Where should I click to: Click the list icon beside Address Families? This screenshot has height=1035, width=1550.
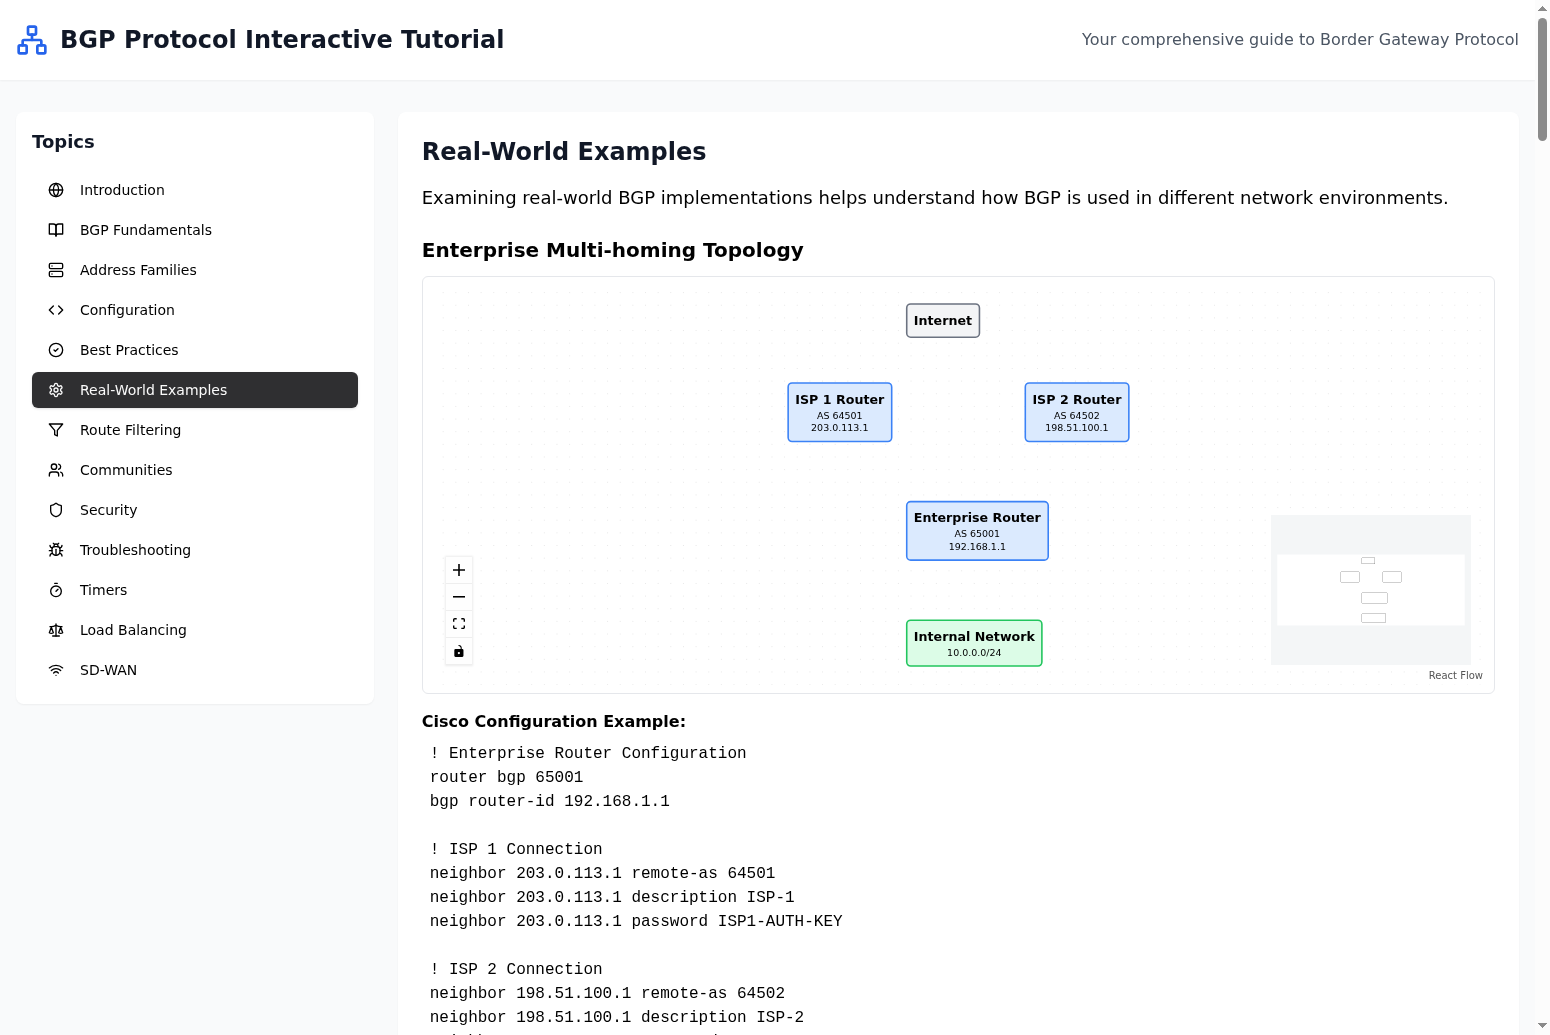(56, 270)
